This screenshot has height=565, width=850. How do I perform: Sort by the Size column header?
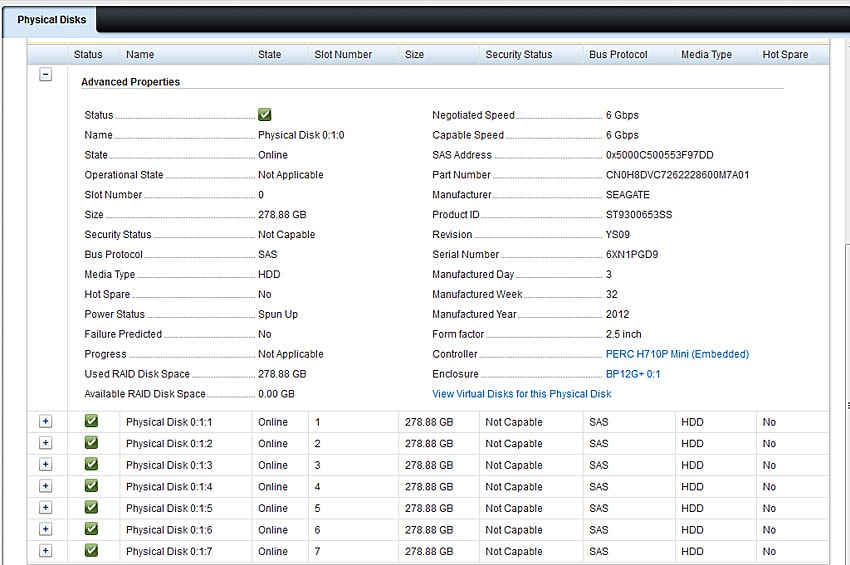439,55
